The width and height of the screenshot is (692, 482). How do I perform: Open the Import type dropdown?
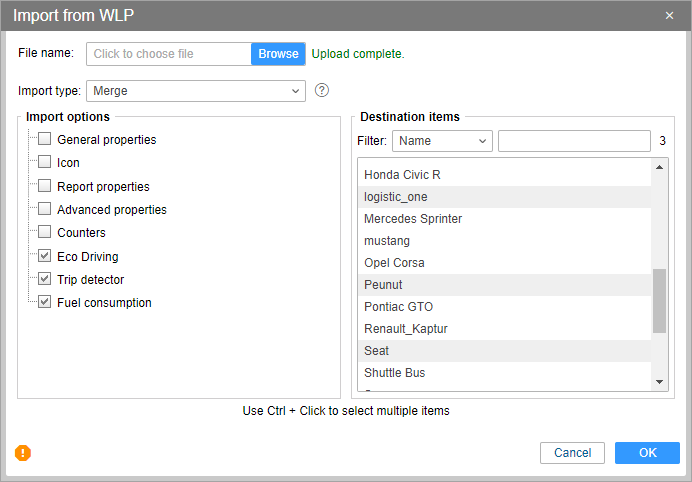pyautogui.click(x=195, y=91)
